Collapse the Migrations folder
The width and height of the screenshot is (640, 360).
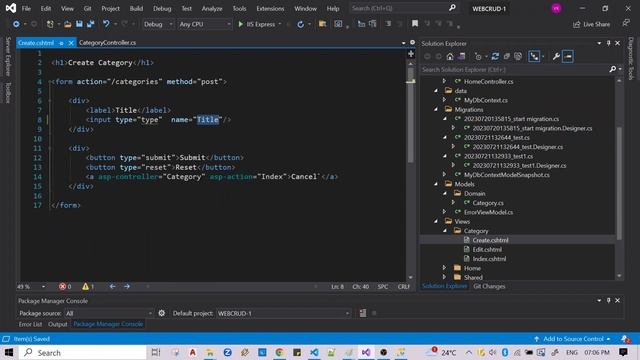tap(436, 109)
